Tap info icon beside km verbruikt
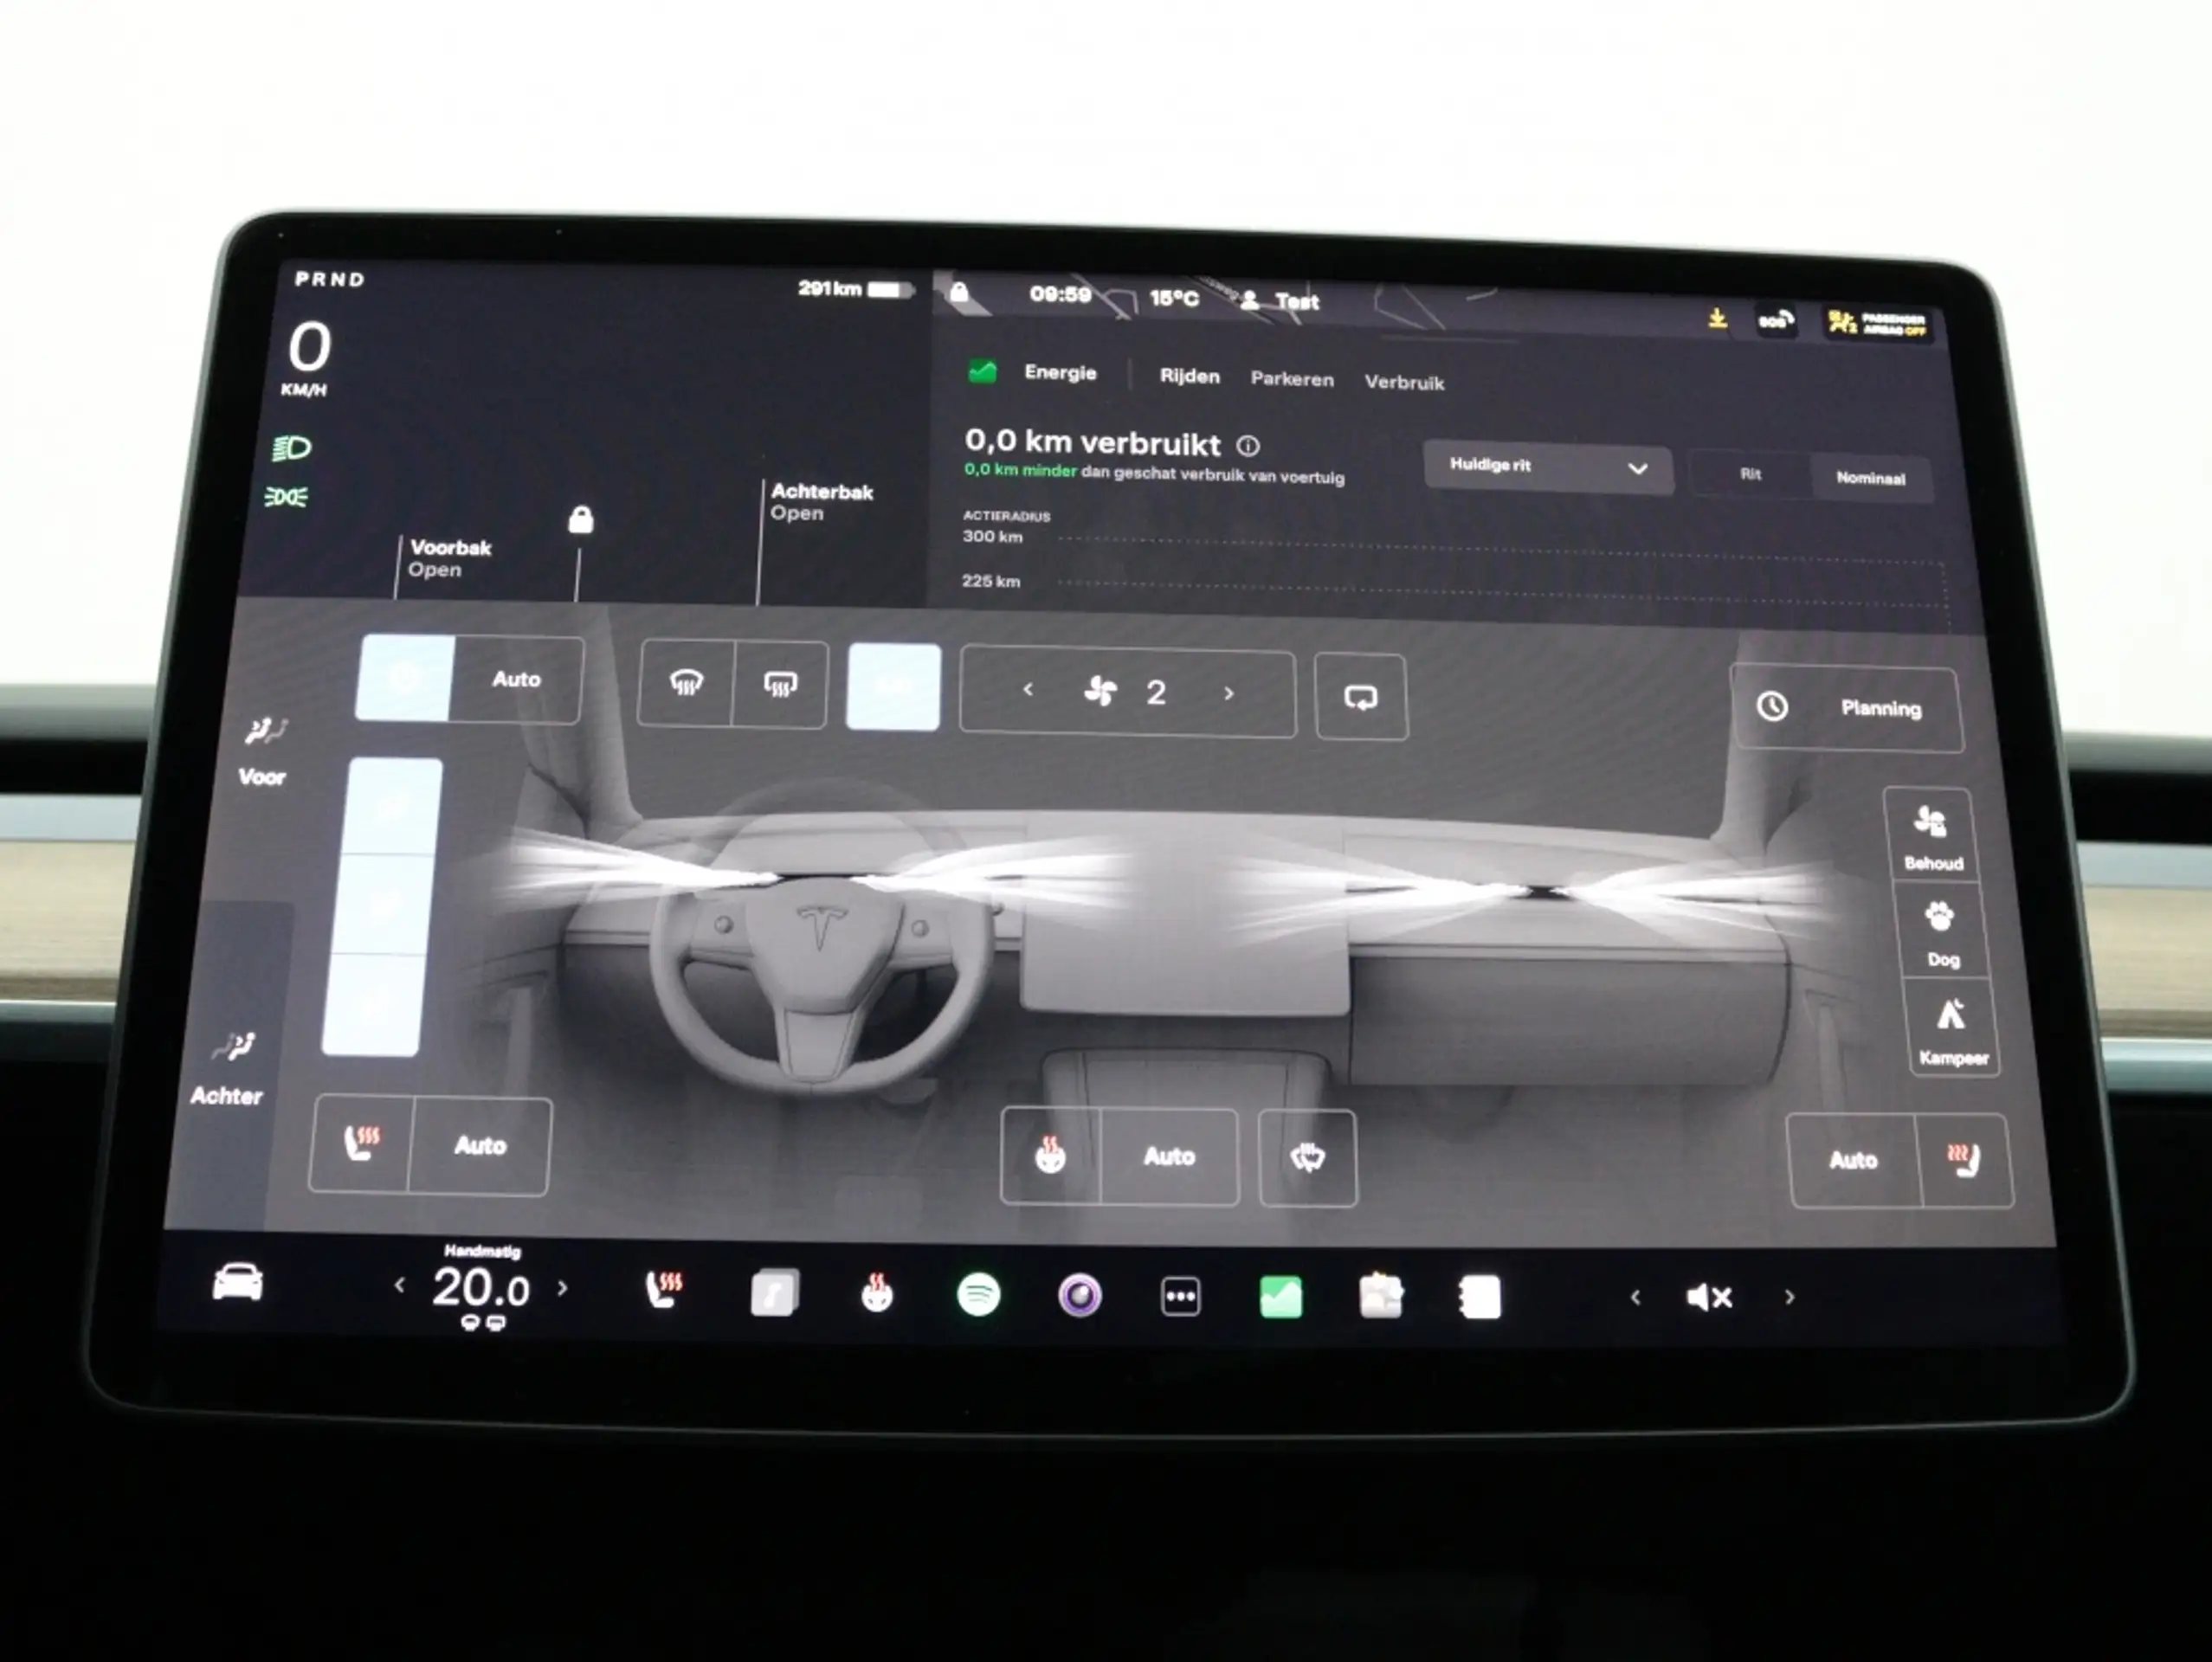This screenshot has width=2212, height=1662. click(x=1248, y=445)
